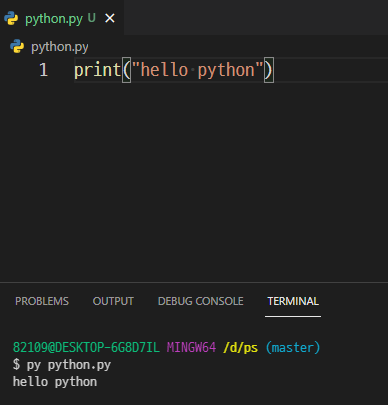Click the "hello python" string in the editor
The image size is (388, 405).
198,70
